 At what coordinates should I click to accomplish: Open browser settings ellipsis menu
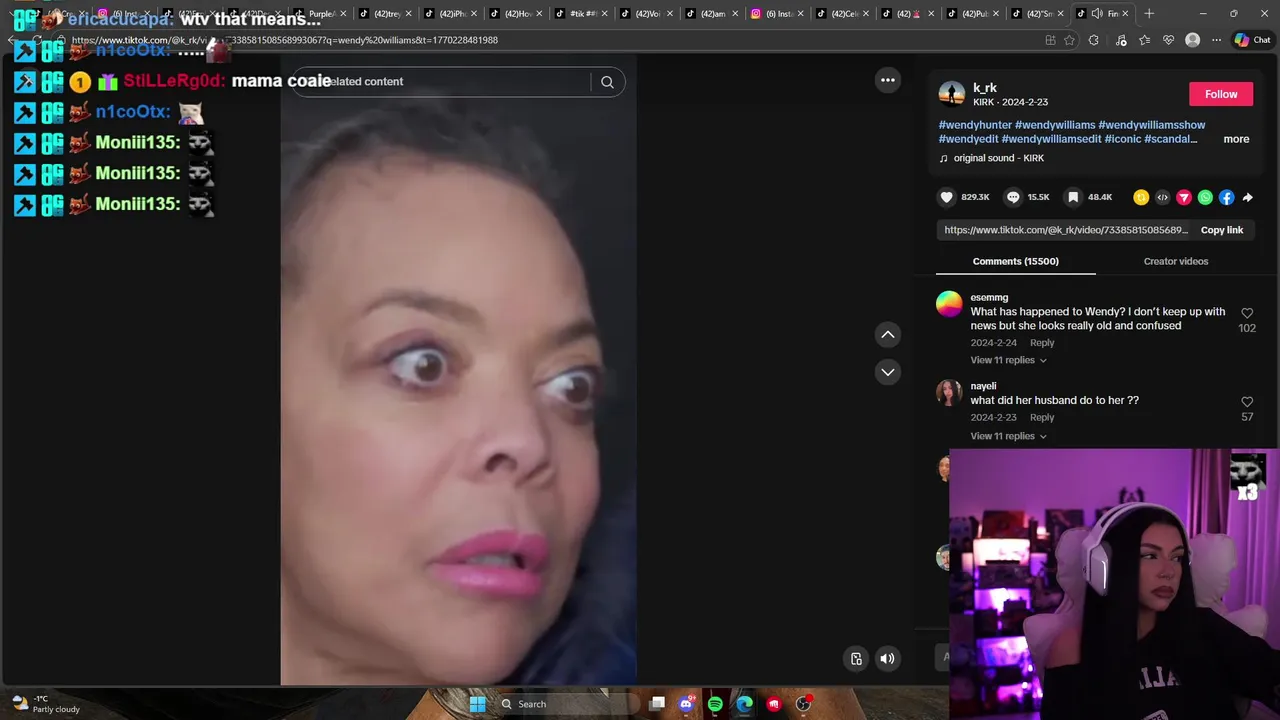coord(1216,40)
